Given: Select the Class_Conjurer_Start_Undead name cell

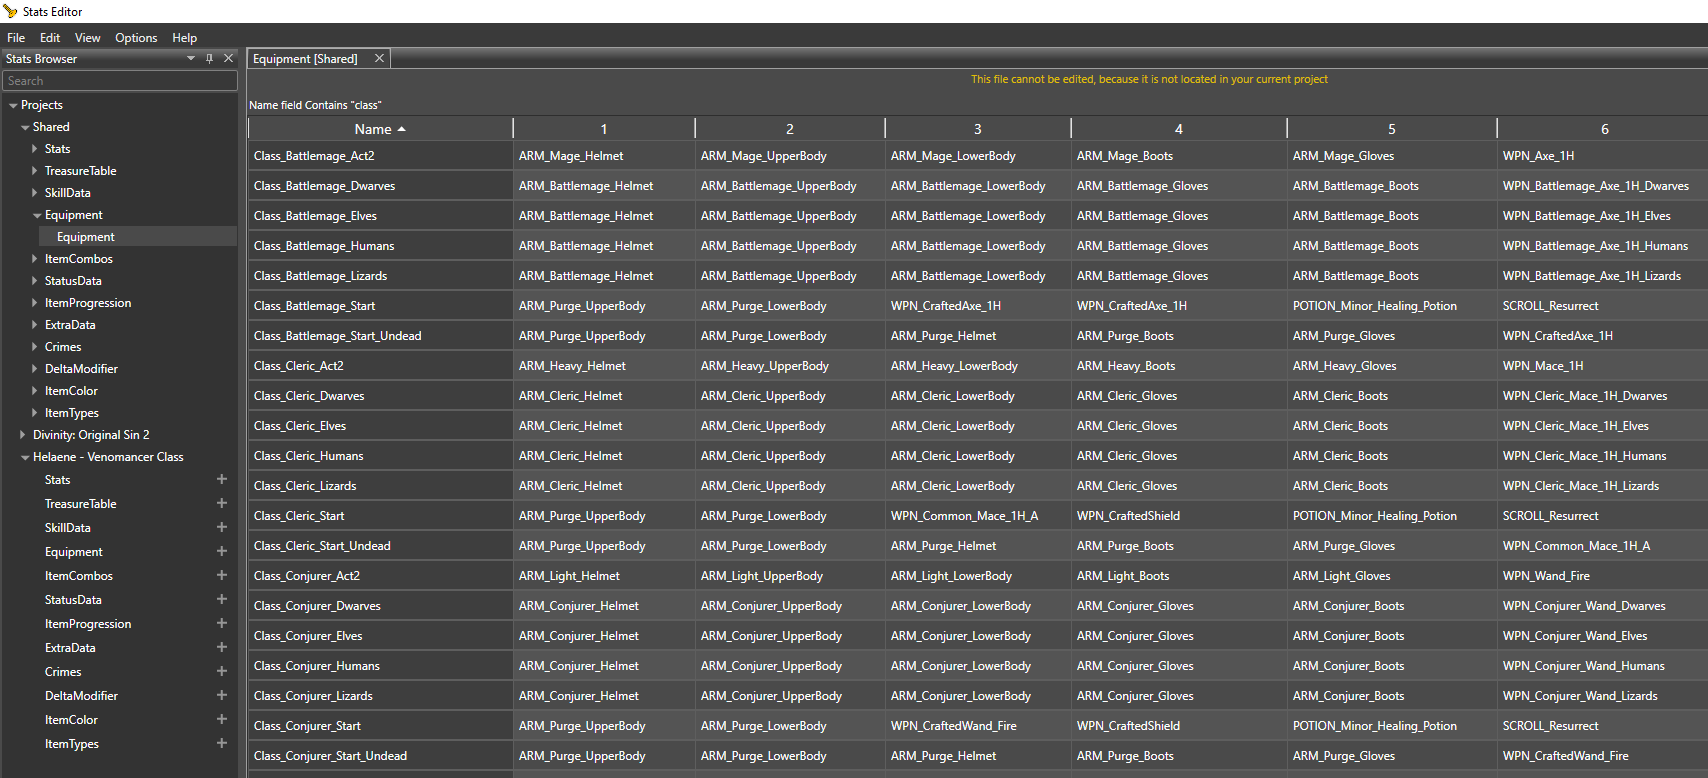Looking at the screenshot, I should (380, 756).
